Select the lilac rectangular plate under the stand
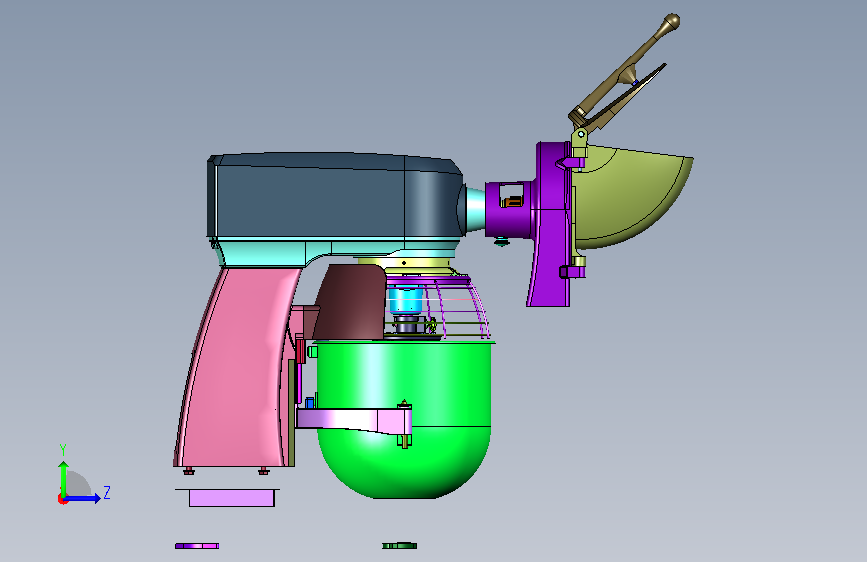 point(232,498)
